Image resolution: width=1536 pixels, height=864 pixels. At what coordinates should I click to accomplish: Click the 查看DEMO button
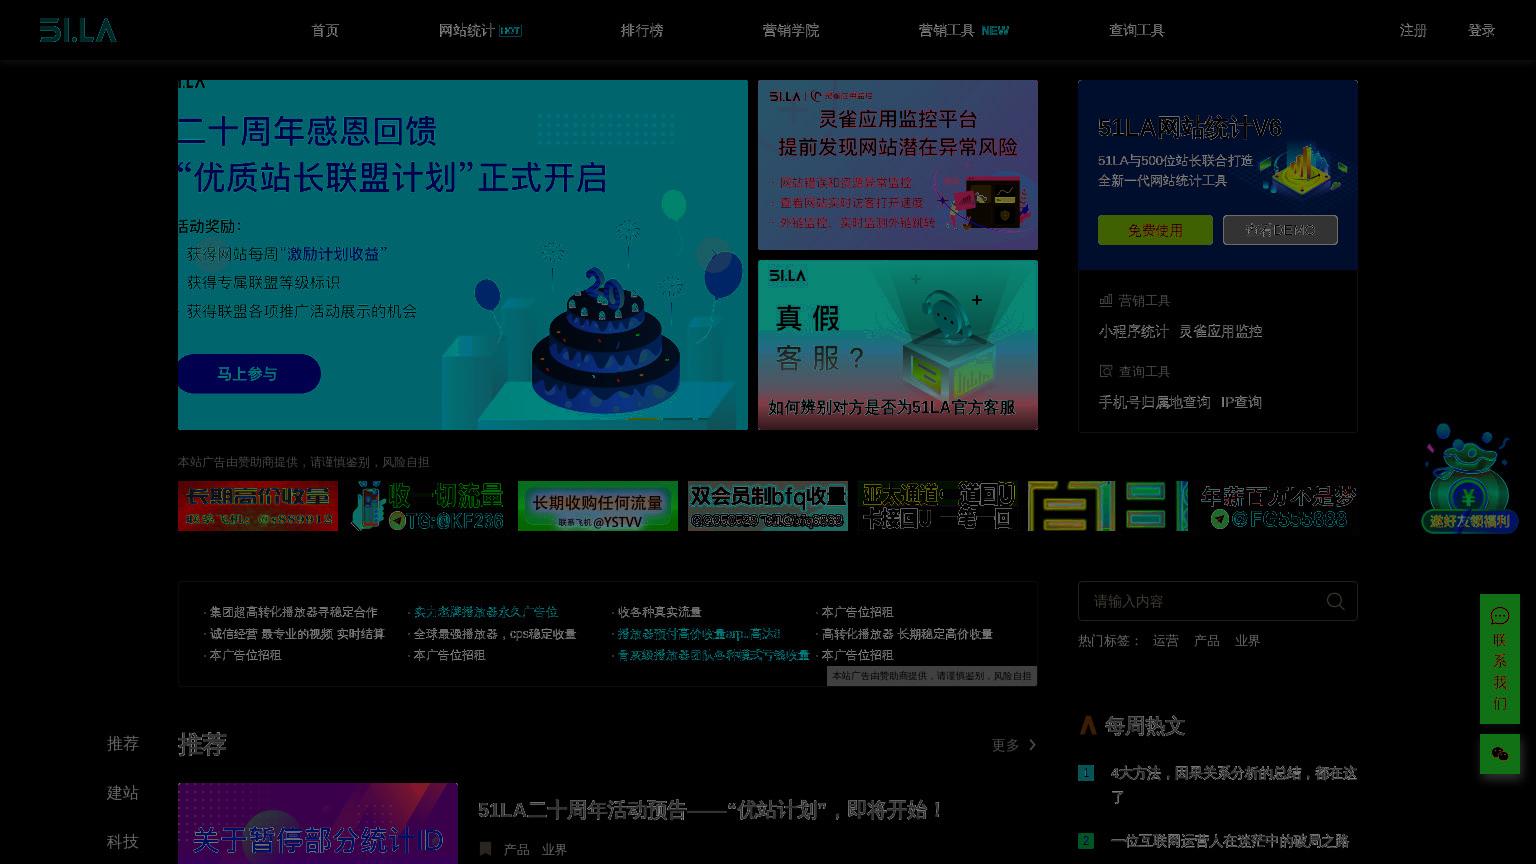(1280, 230)
